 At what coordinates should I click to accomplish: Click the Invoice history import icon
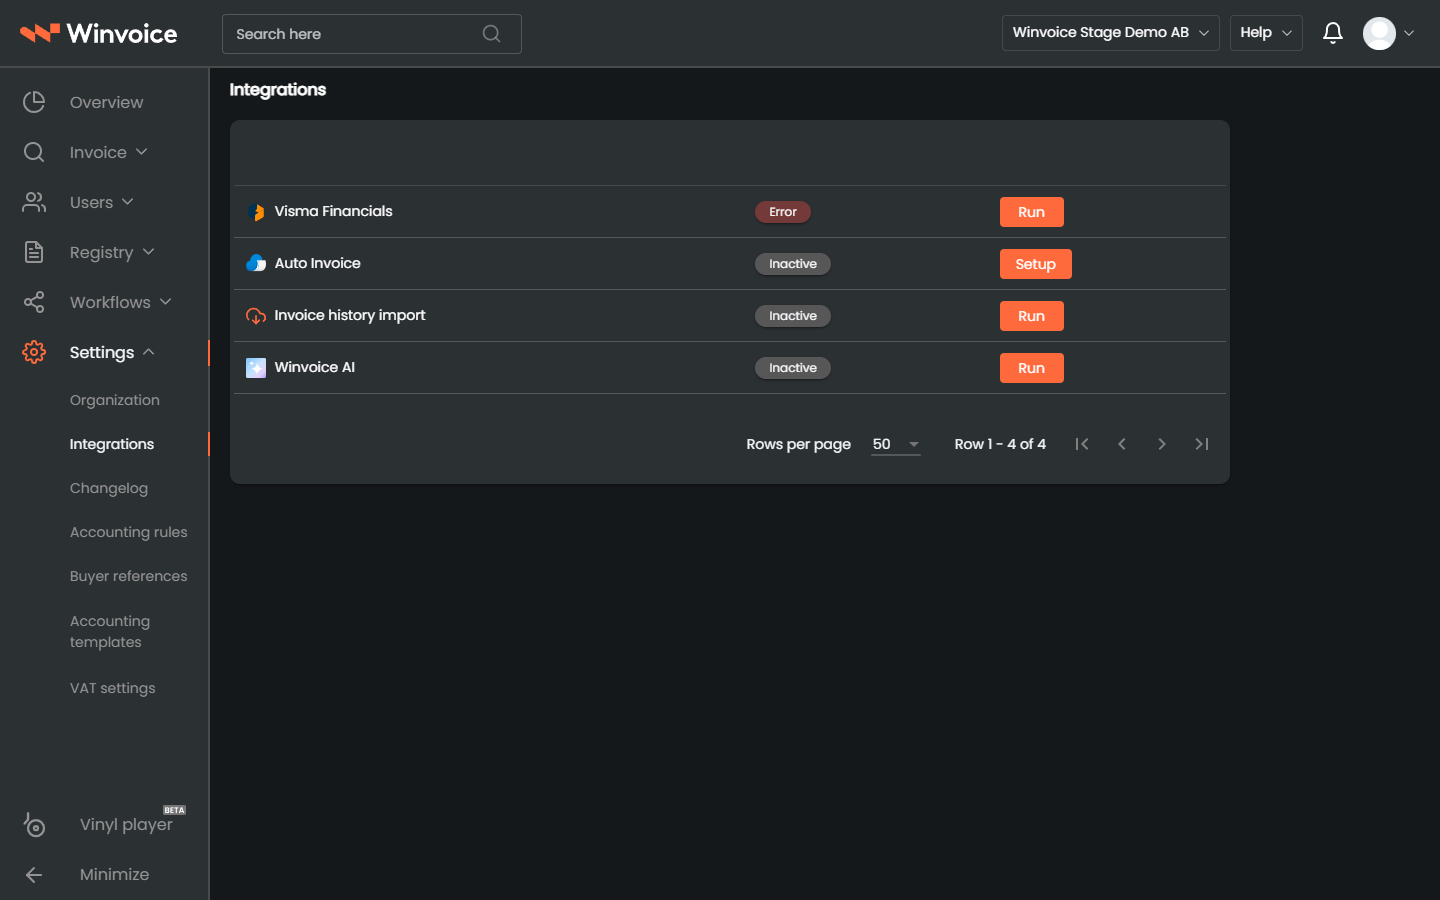coord(256,315)
